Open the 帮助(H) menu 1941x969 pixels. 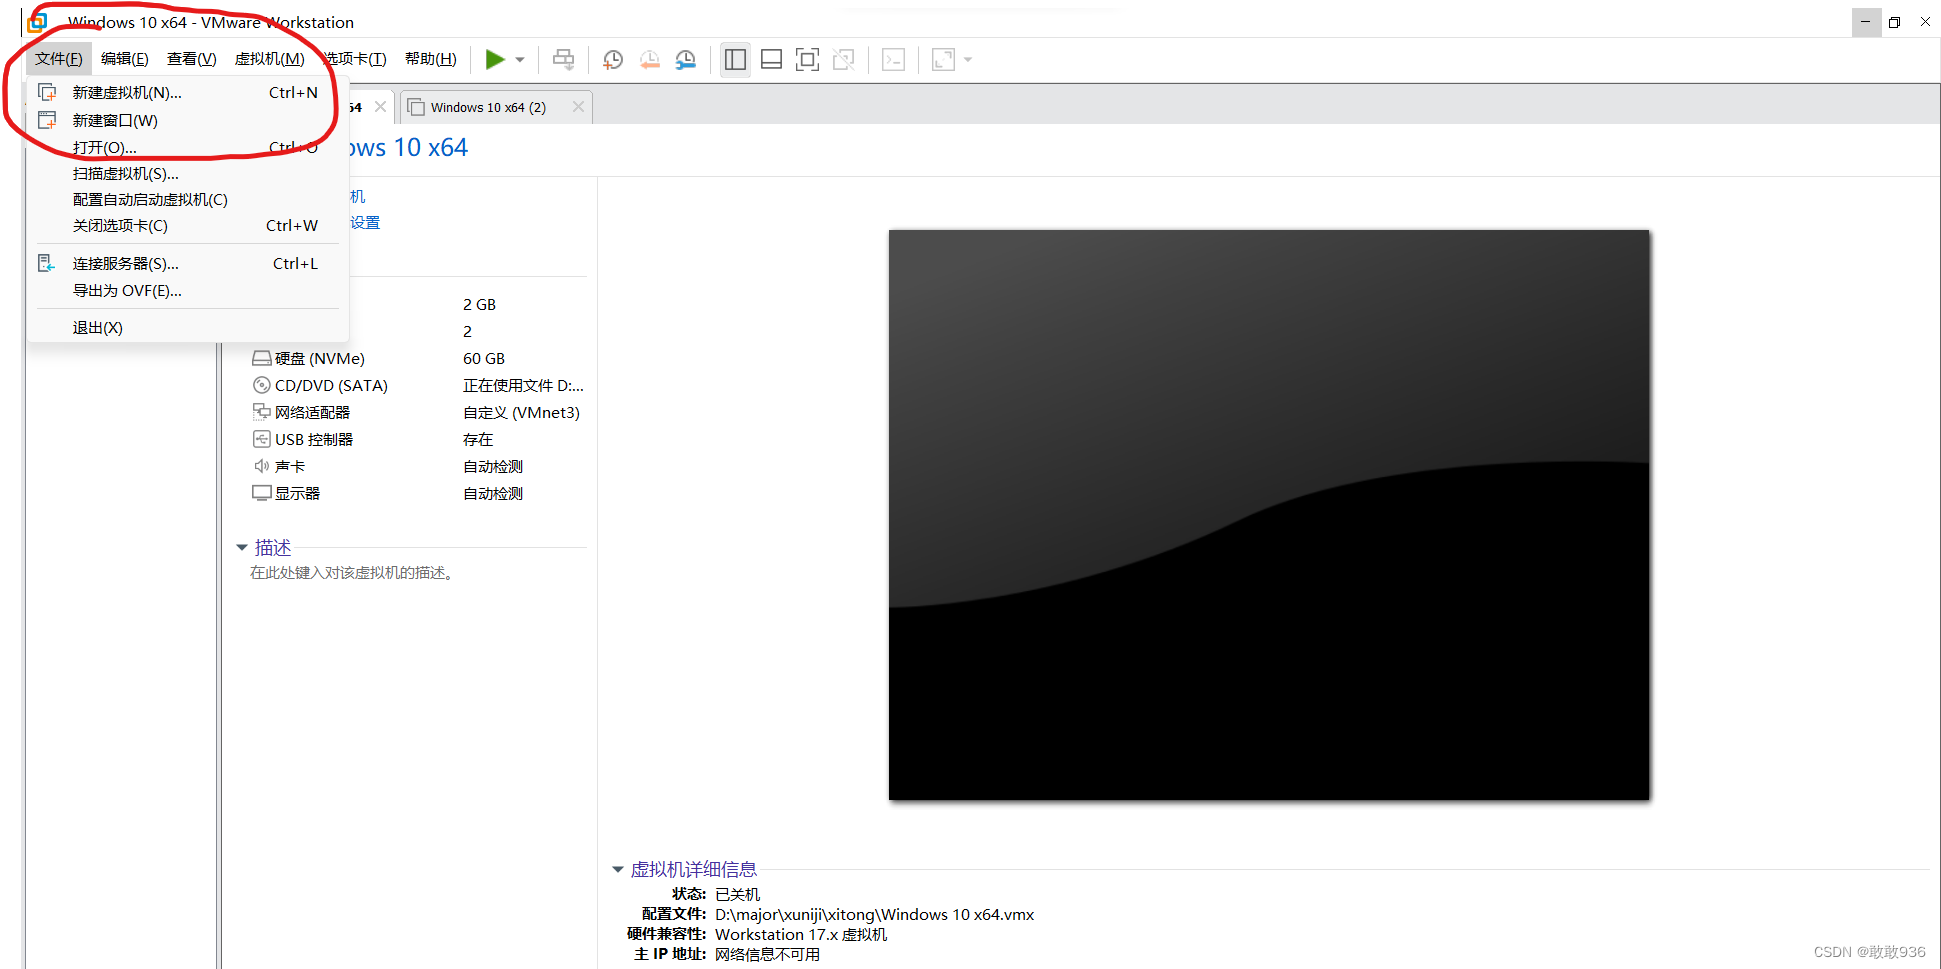[430, 59]
